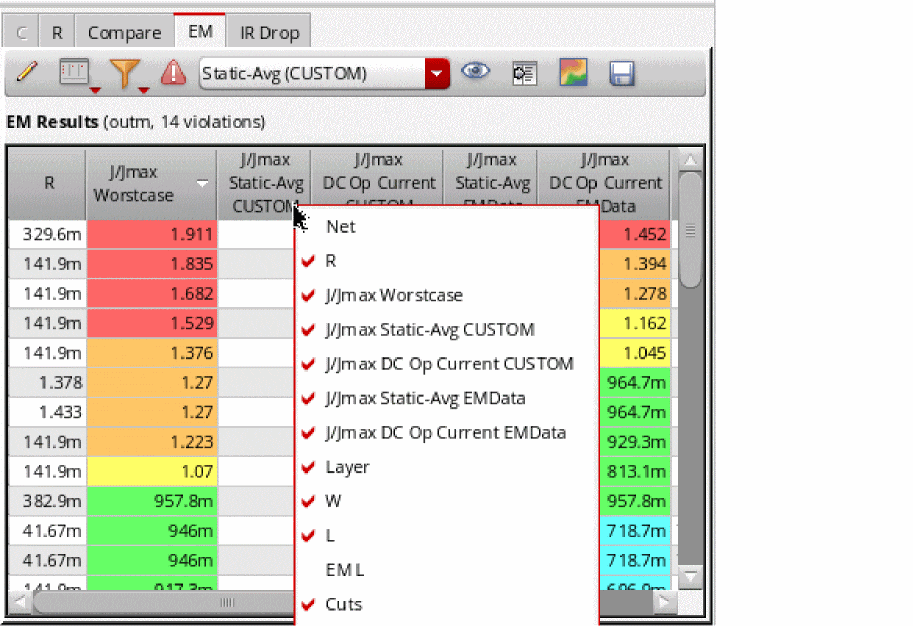Viewport: 913px width, 626px height.
Task: Click the R column header
Action: [x=48, y=184]
